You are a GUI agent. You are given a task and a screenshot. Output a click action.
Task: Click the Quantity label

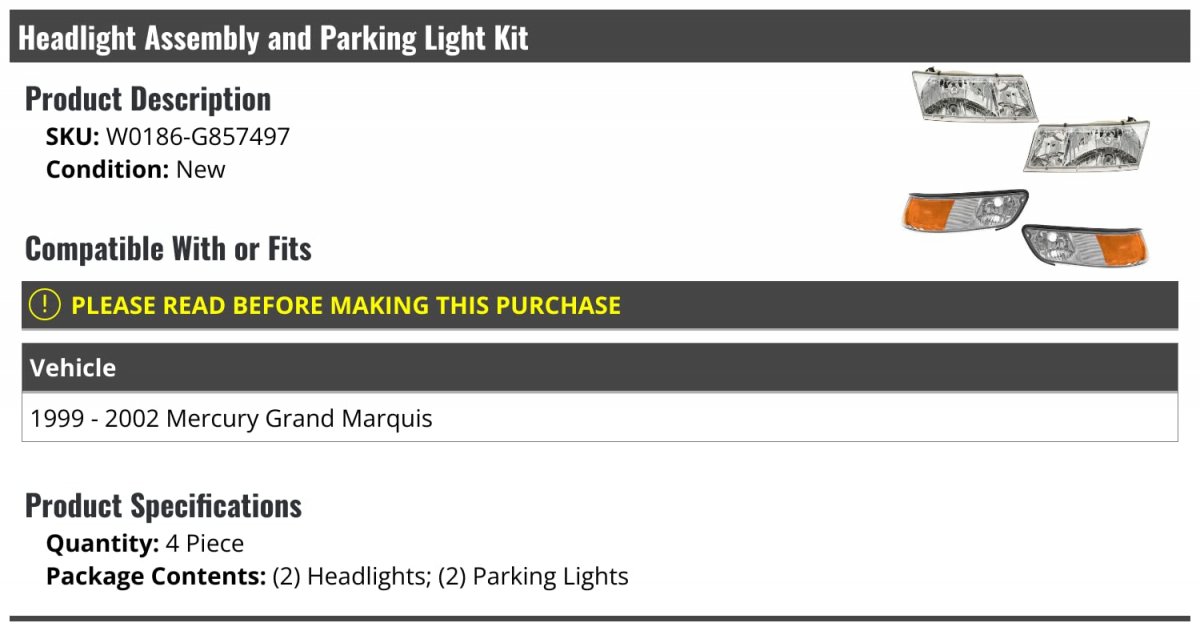pos(102,544)
